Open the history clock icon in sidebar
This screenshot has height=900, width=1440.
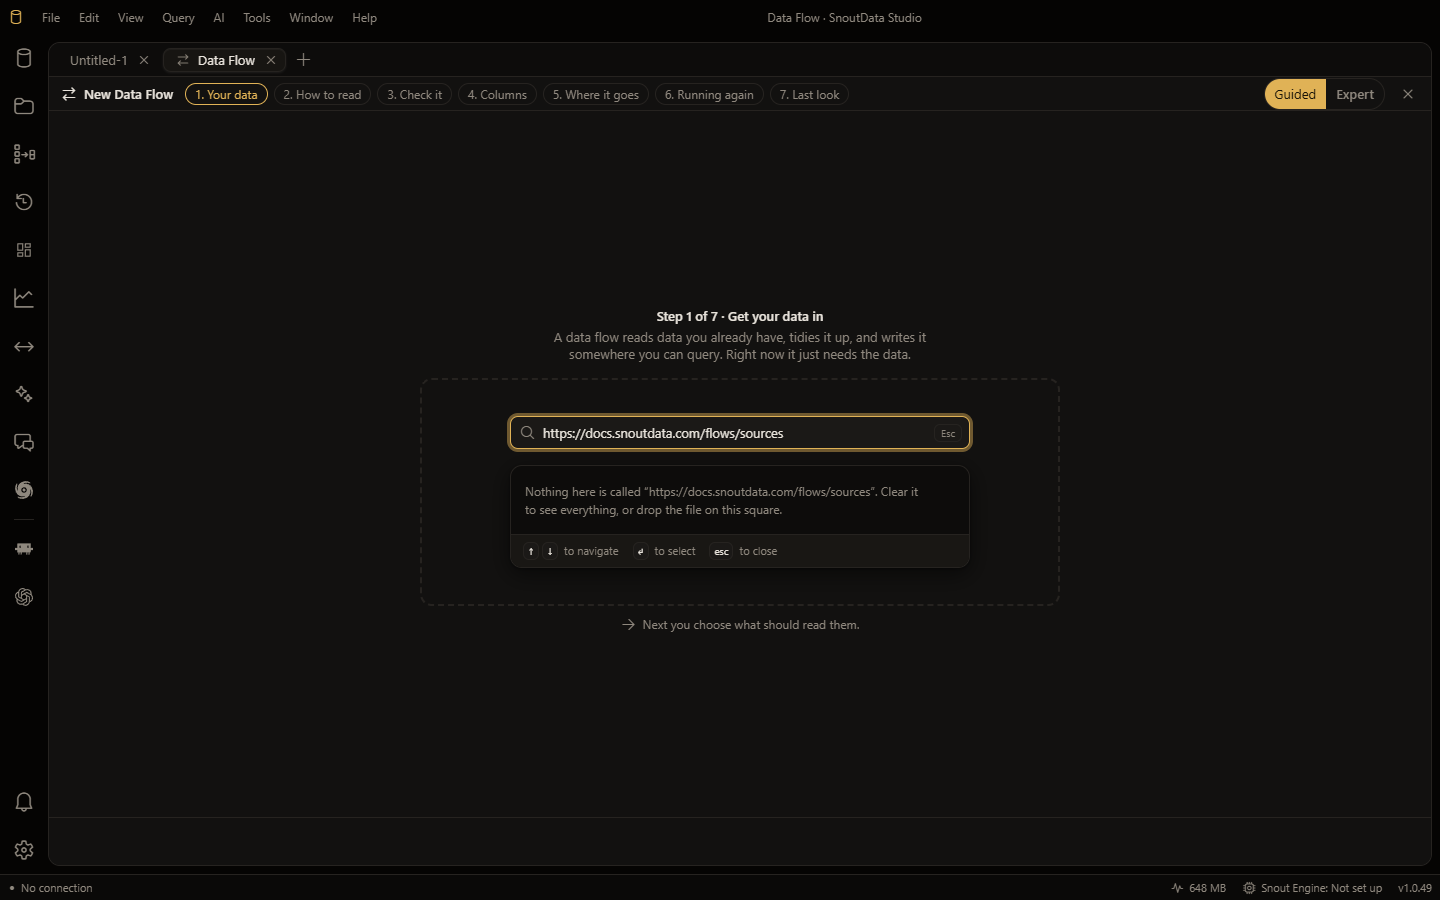24,202
